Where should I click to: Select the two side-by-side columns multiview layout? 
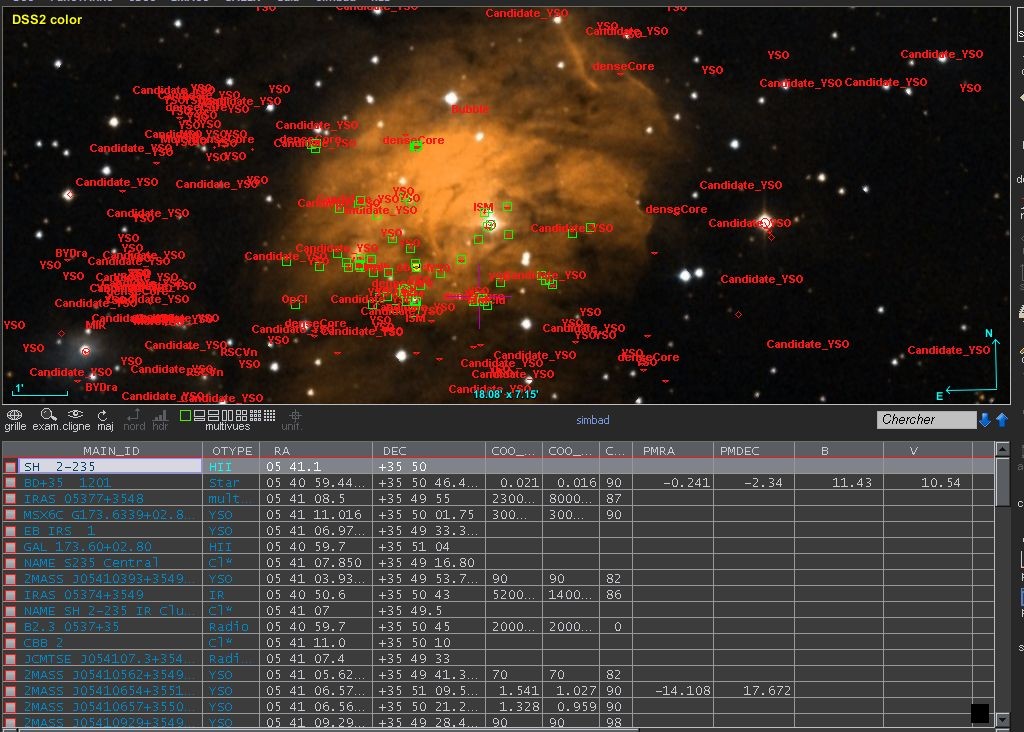(227, 415)
